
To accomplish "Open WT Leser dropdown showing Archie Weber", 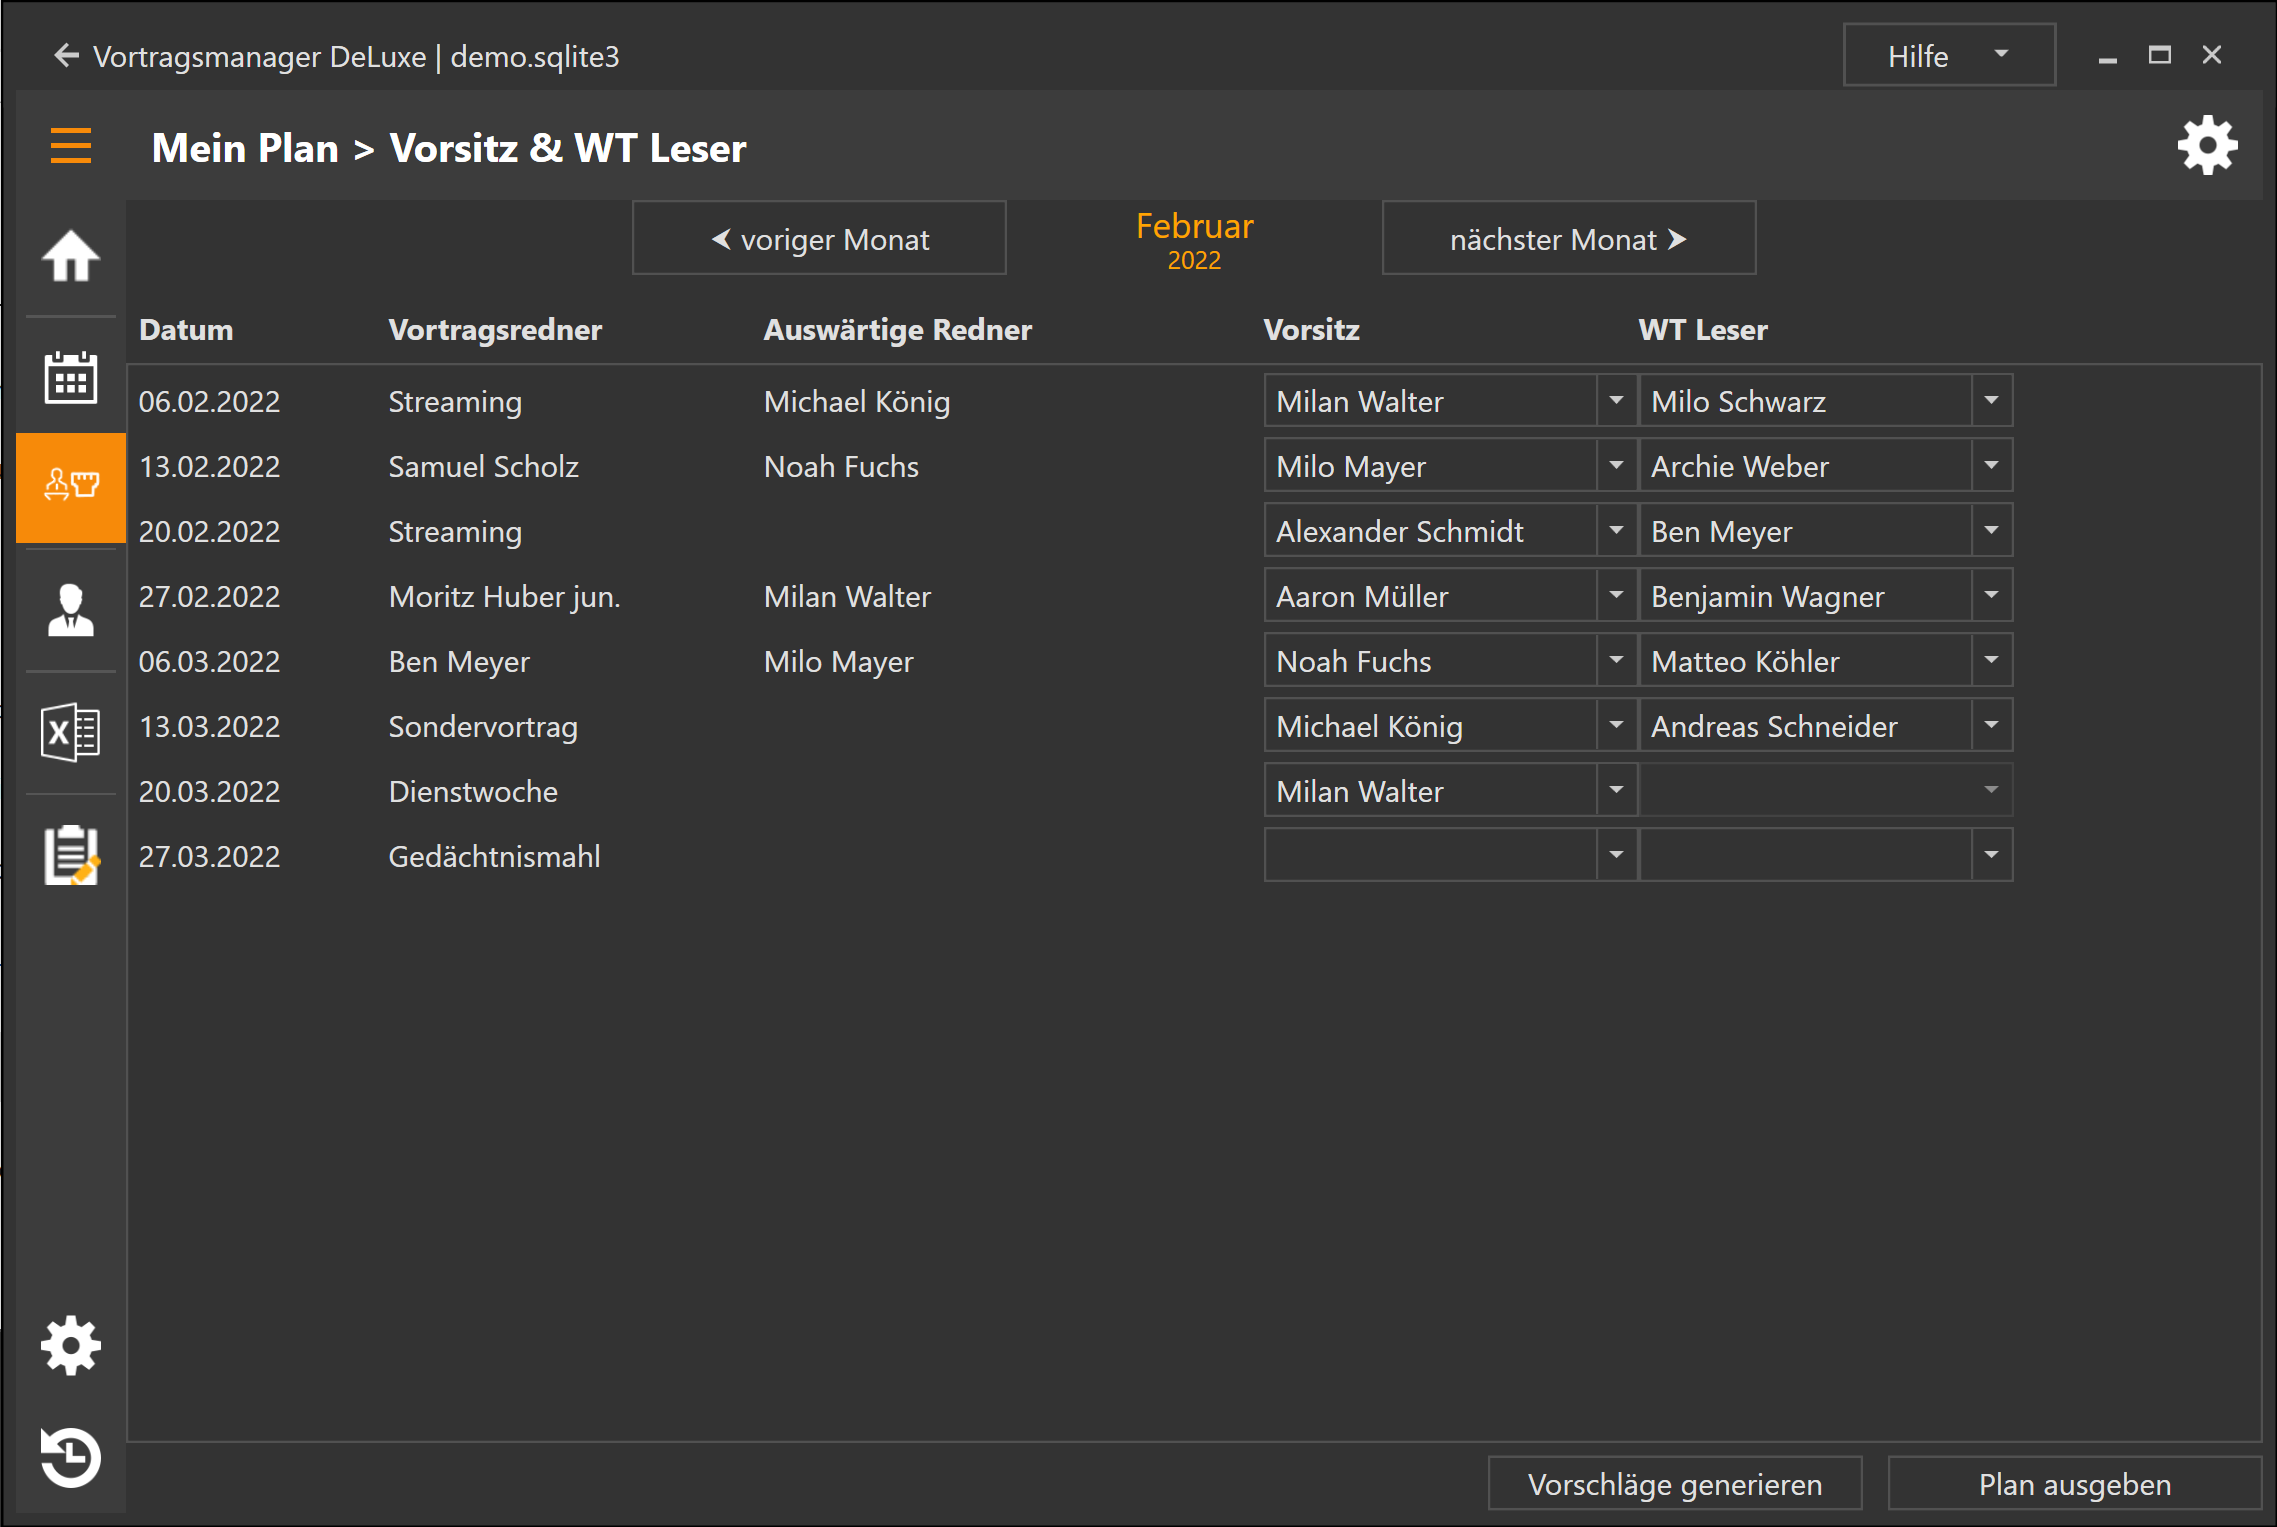I will (x=1825, y=466).
